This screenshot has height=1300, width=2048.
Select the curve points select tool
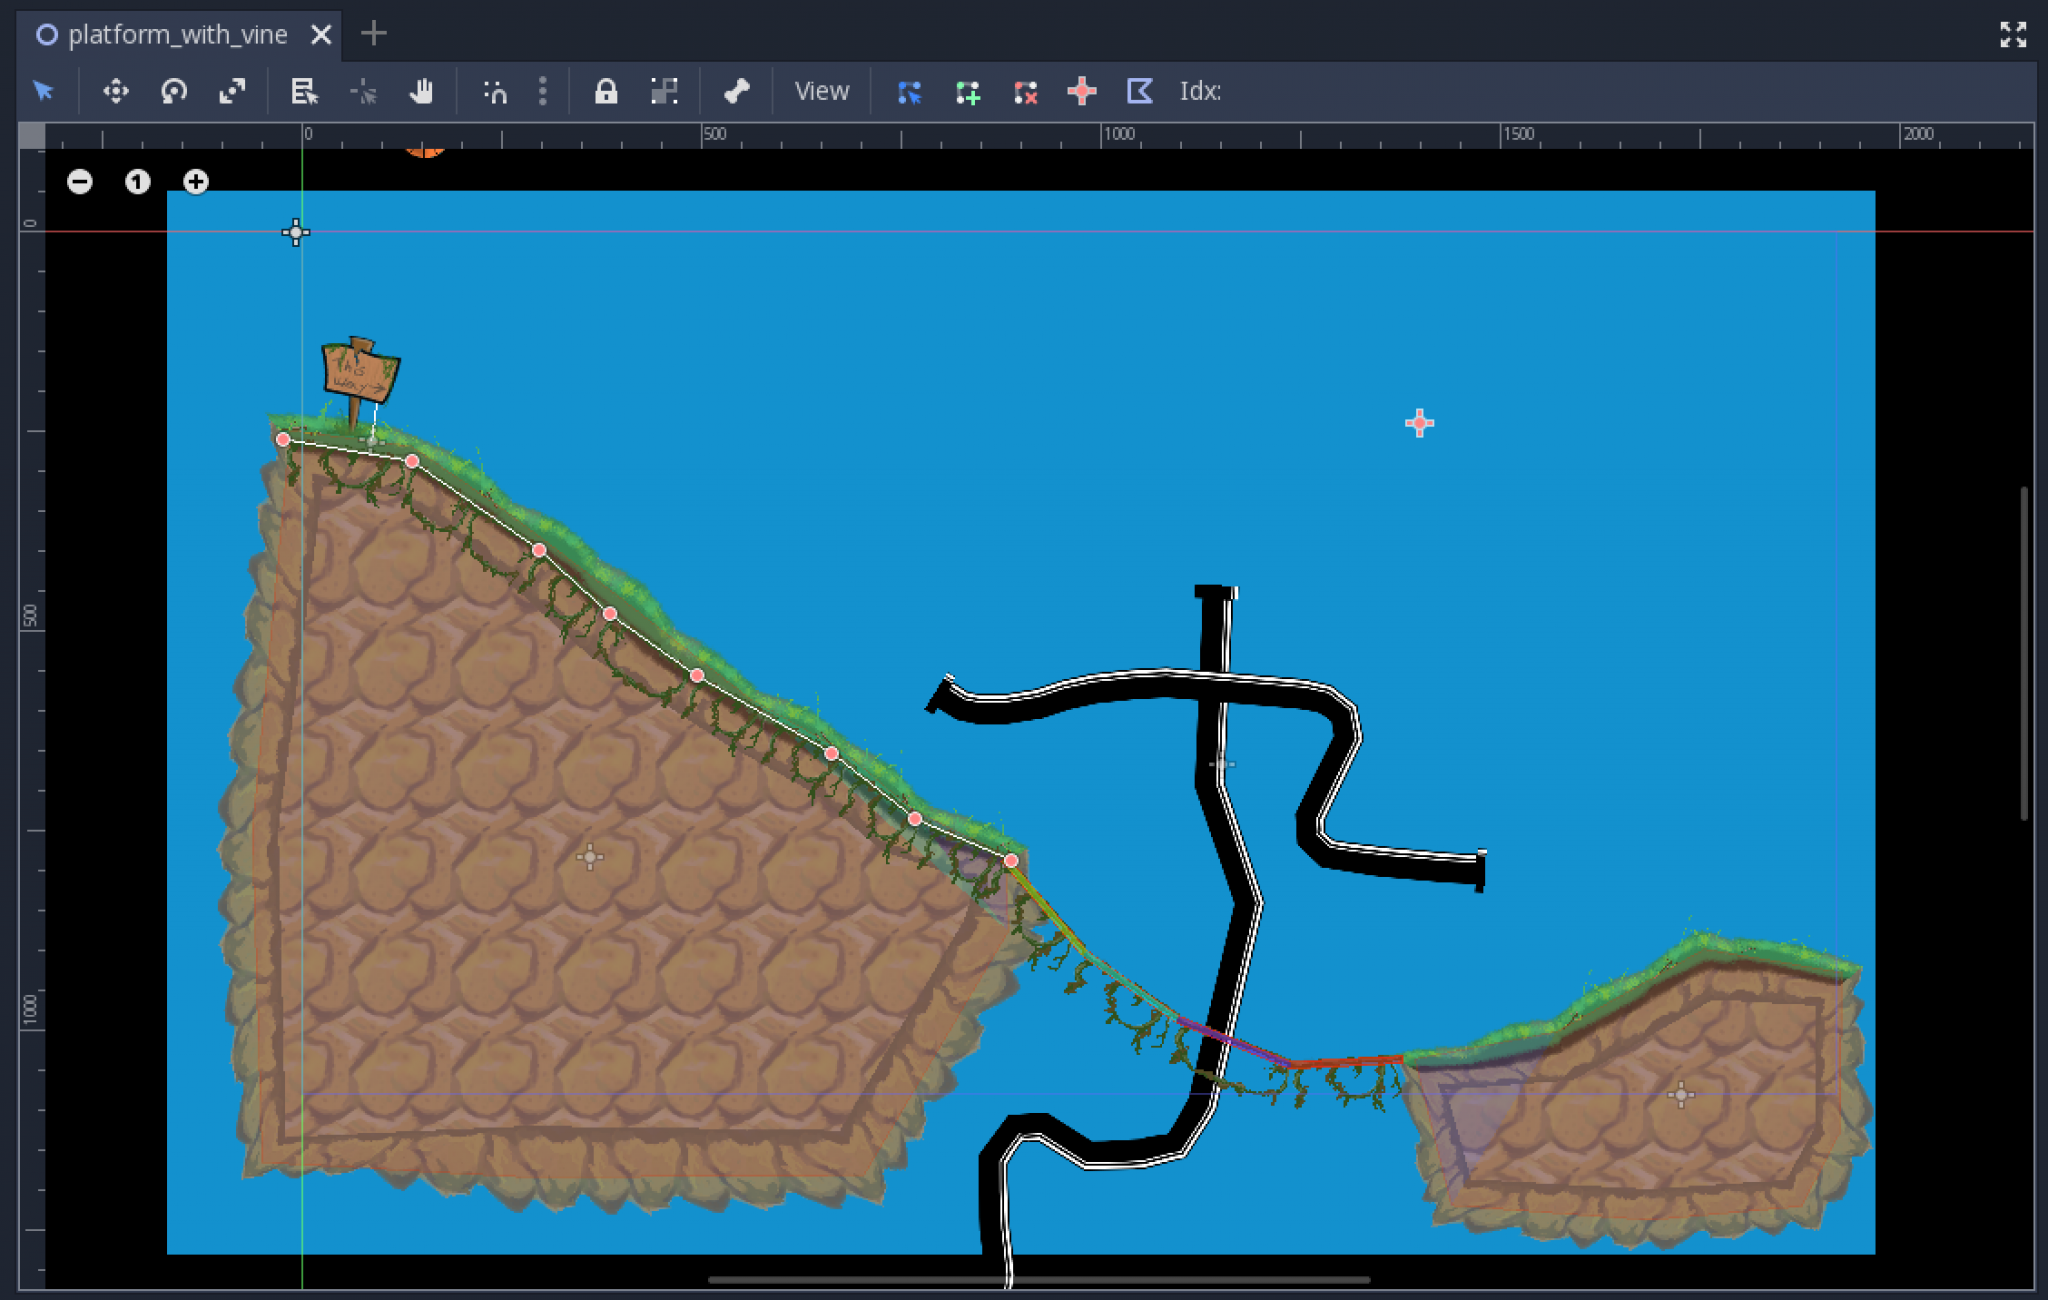pyautogui.click(x=909, y=92)
